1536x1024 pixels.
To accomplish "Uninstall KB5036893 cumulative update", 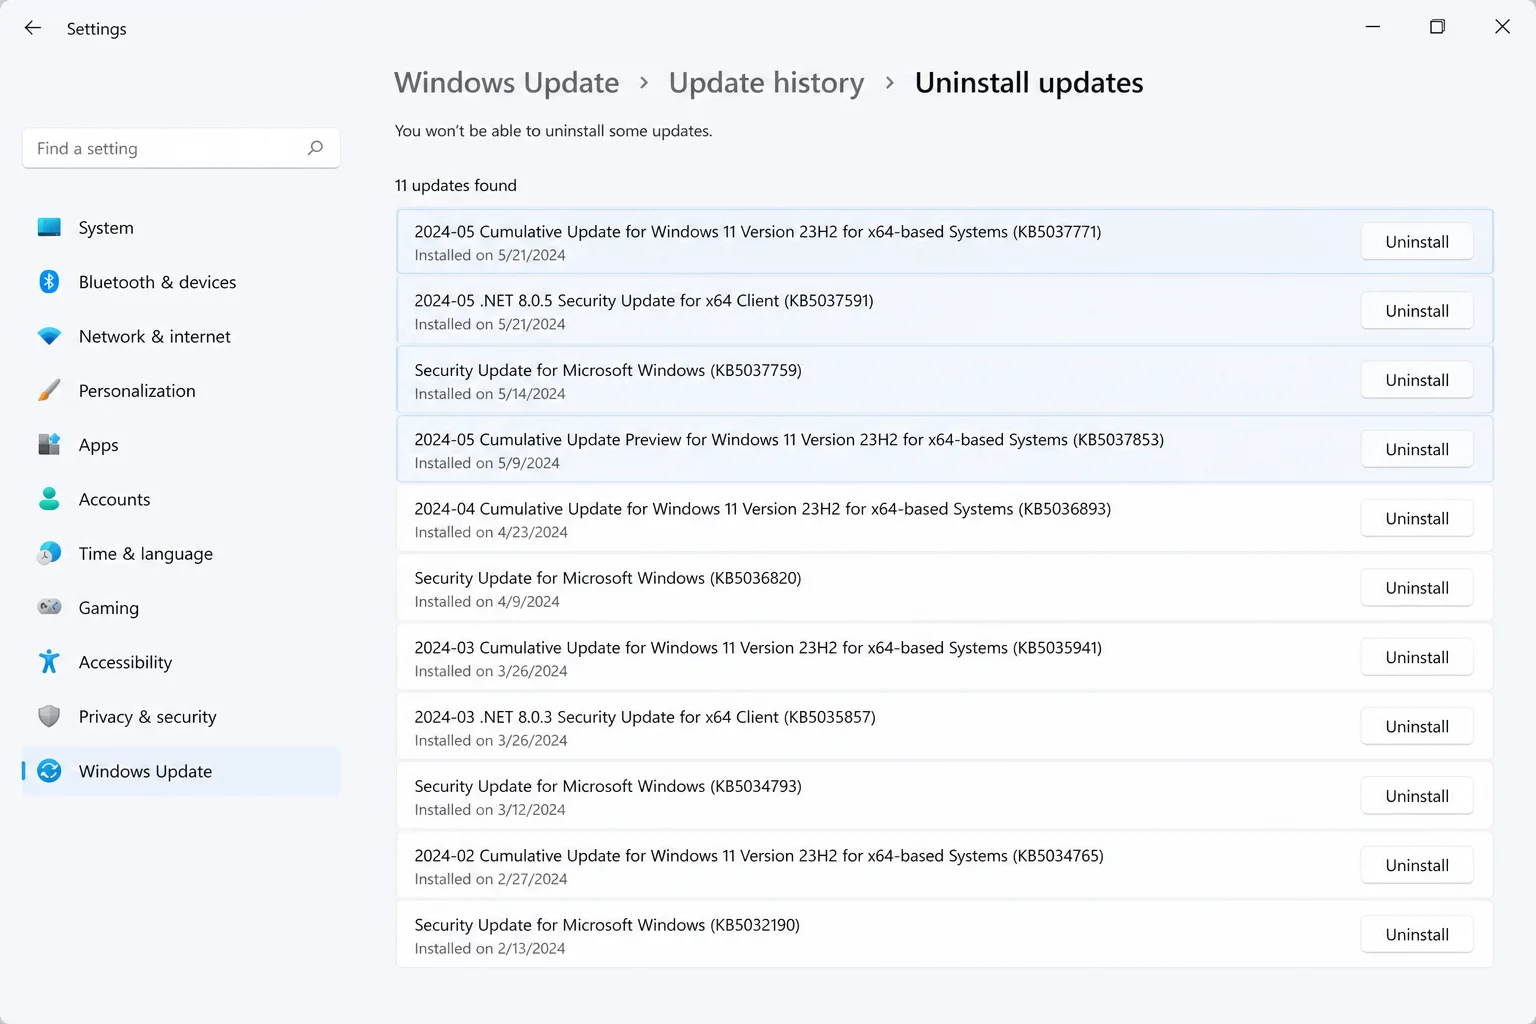I will 1416,518.
